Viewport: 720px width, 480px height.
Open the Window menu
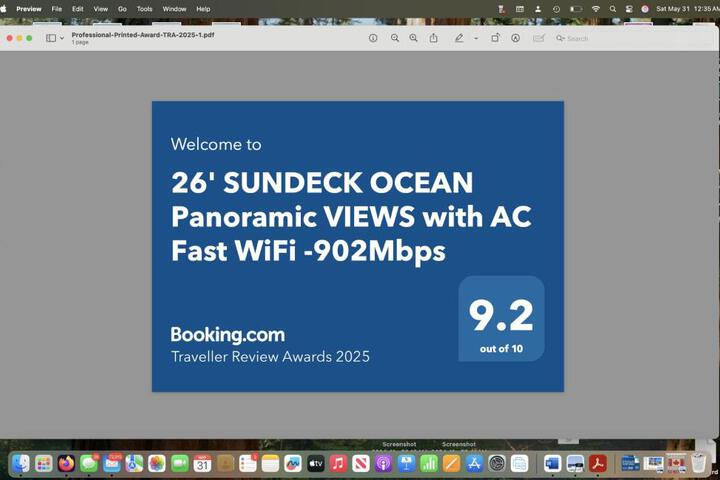(174, 9)
